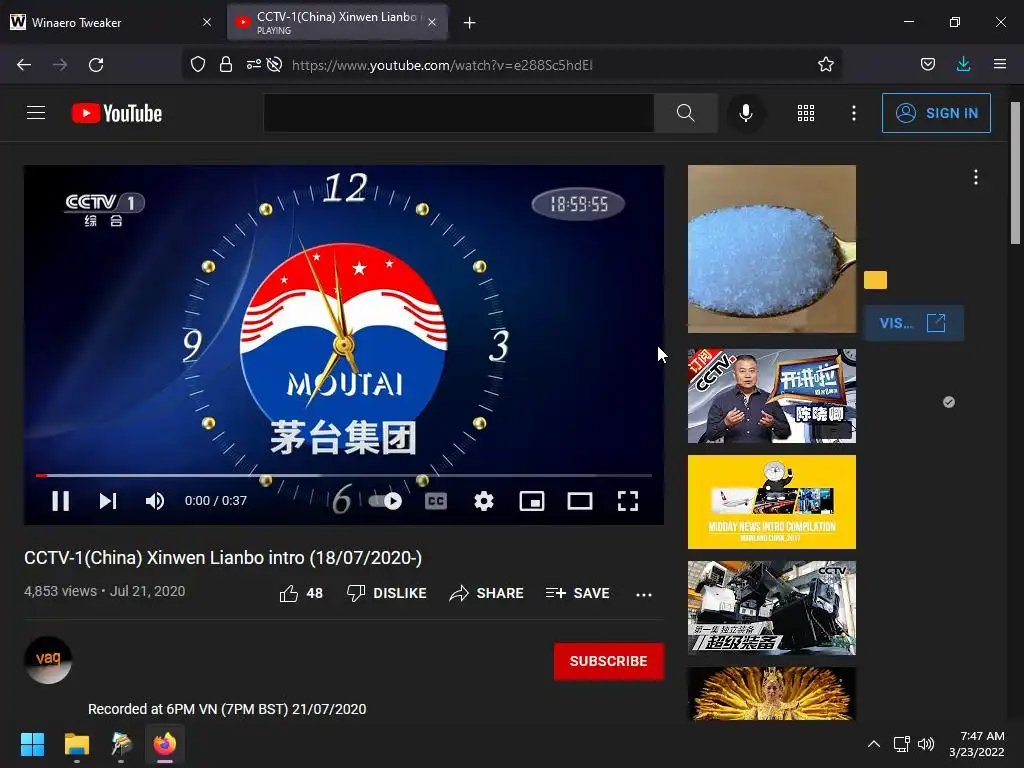Open the CCTV presenter video thumbnail
The image size is (1024, 768).
click(x=771, y=396)
